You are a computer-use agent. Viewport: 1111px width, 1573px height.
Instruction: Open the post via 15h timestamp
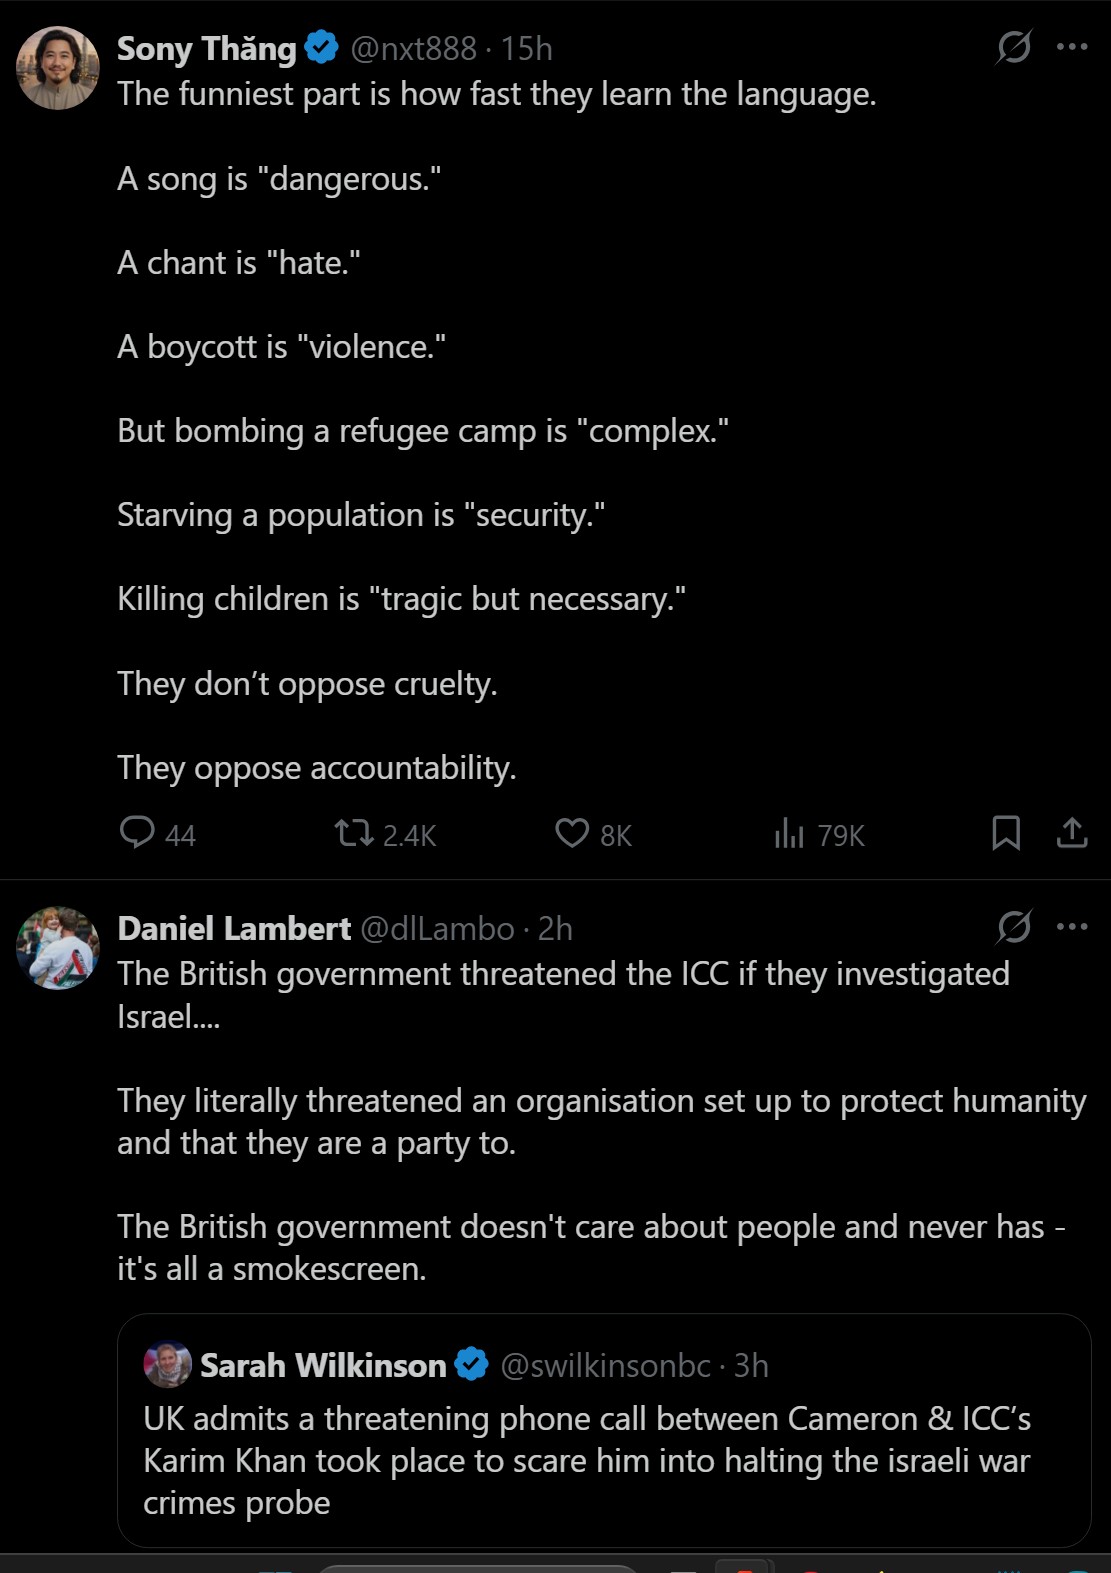point(527,49)
